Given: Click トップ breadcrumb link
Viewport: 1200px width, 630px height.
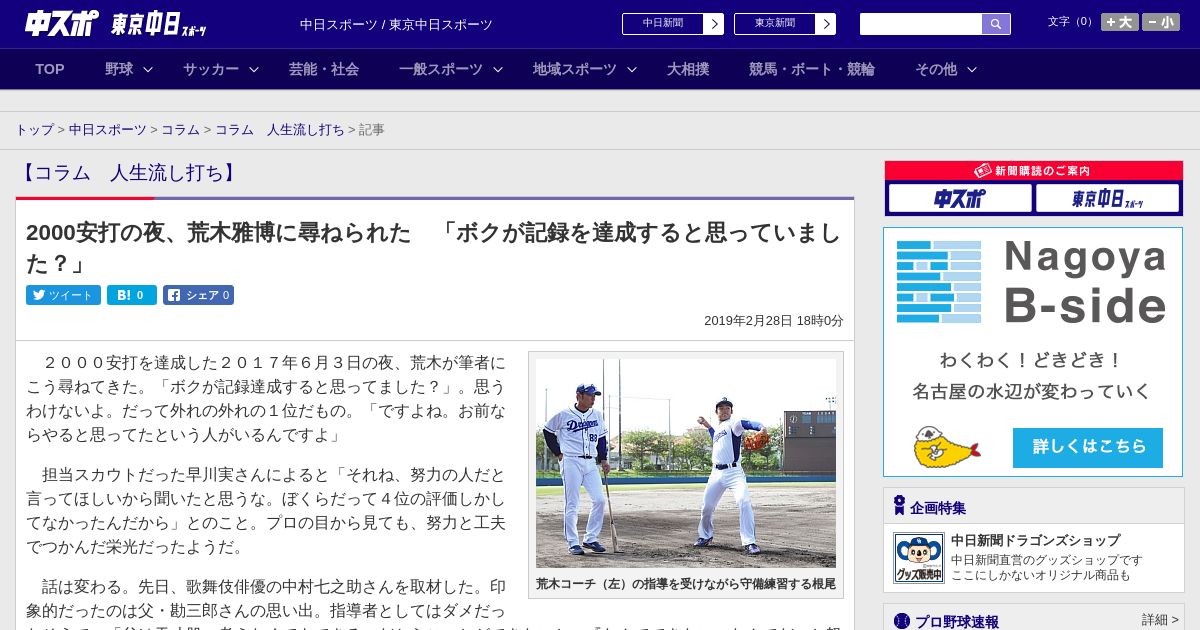Looking at the screenshot, I should click(x=35, y=130).
